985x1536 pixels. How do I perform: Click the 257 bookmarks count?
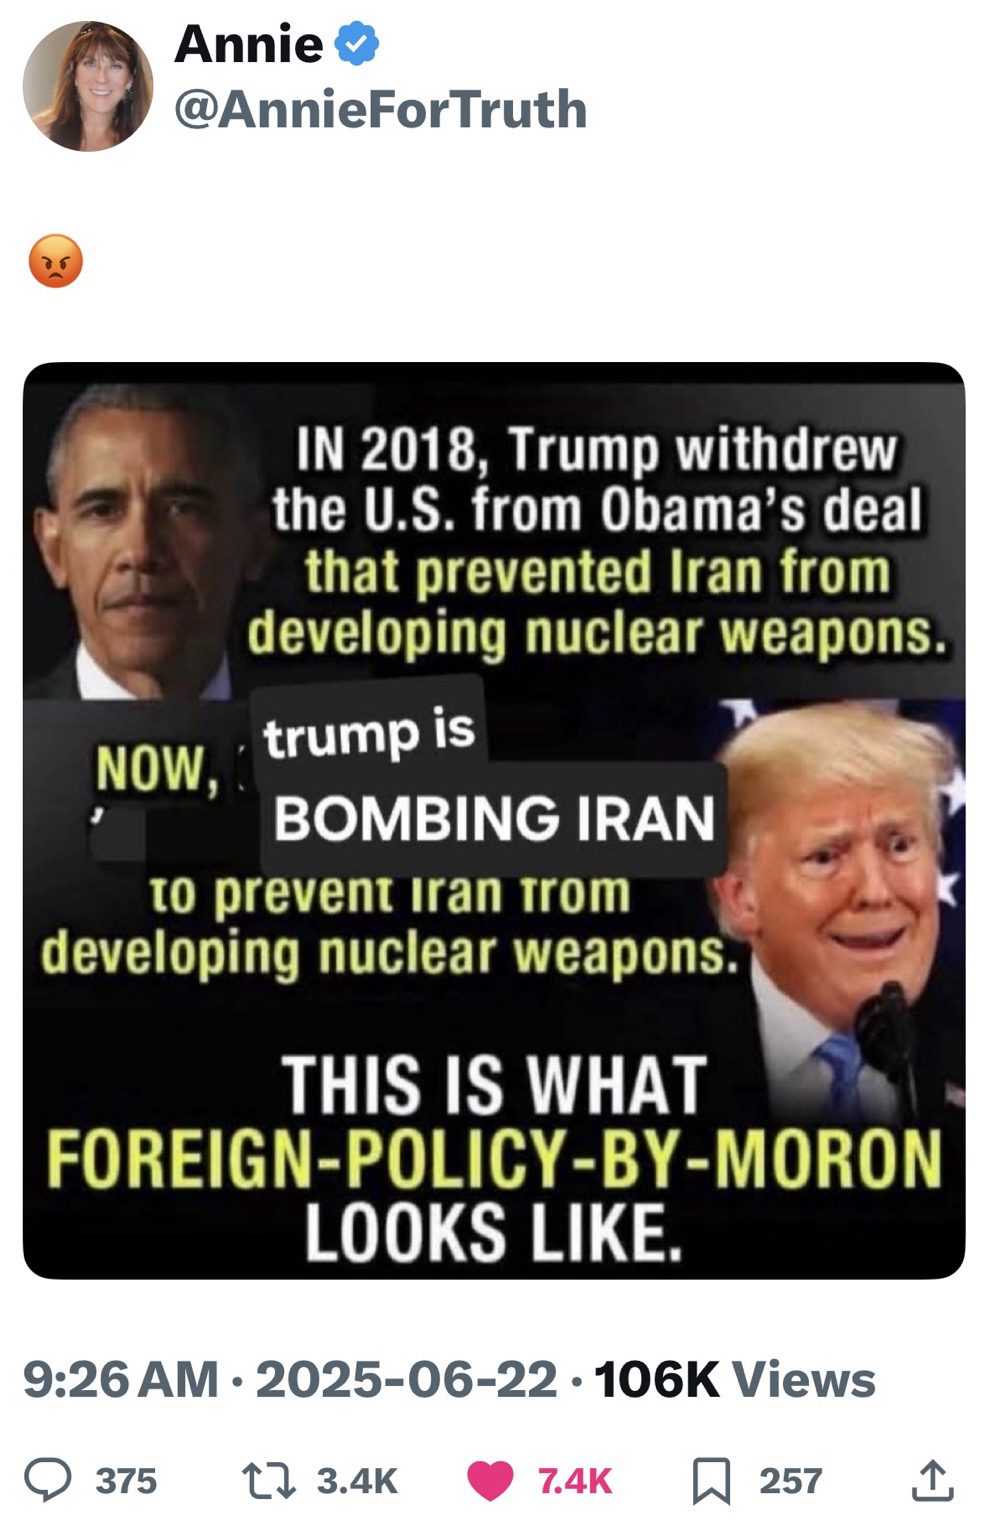tap(790, 1481)
